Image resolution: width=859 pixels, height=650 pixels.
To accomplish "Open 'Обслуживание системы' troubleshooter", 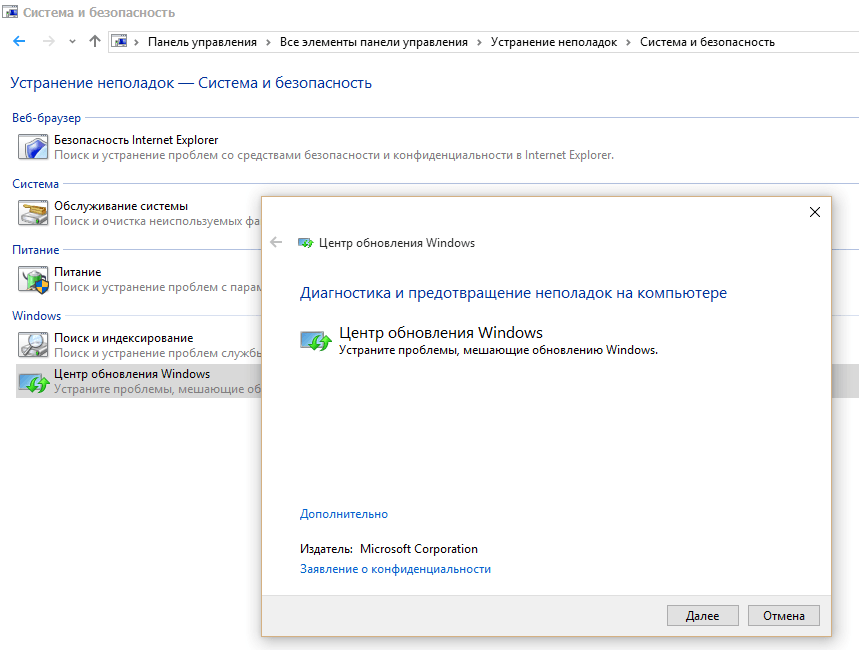I will pos(121,206).
